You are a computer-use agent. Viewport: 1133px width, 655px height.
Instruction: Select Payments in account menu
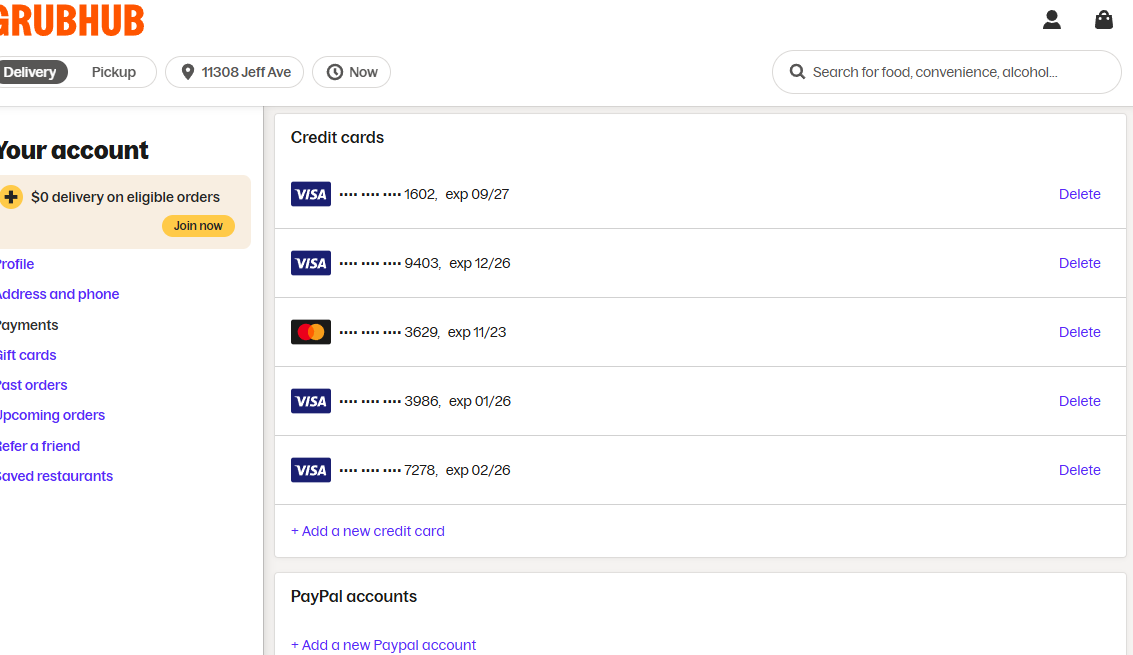[x=29, y=325]
